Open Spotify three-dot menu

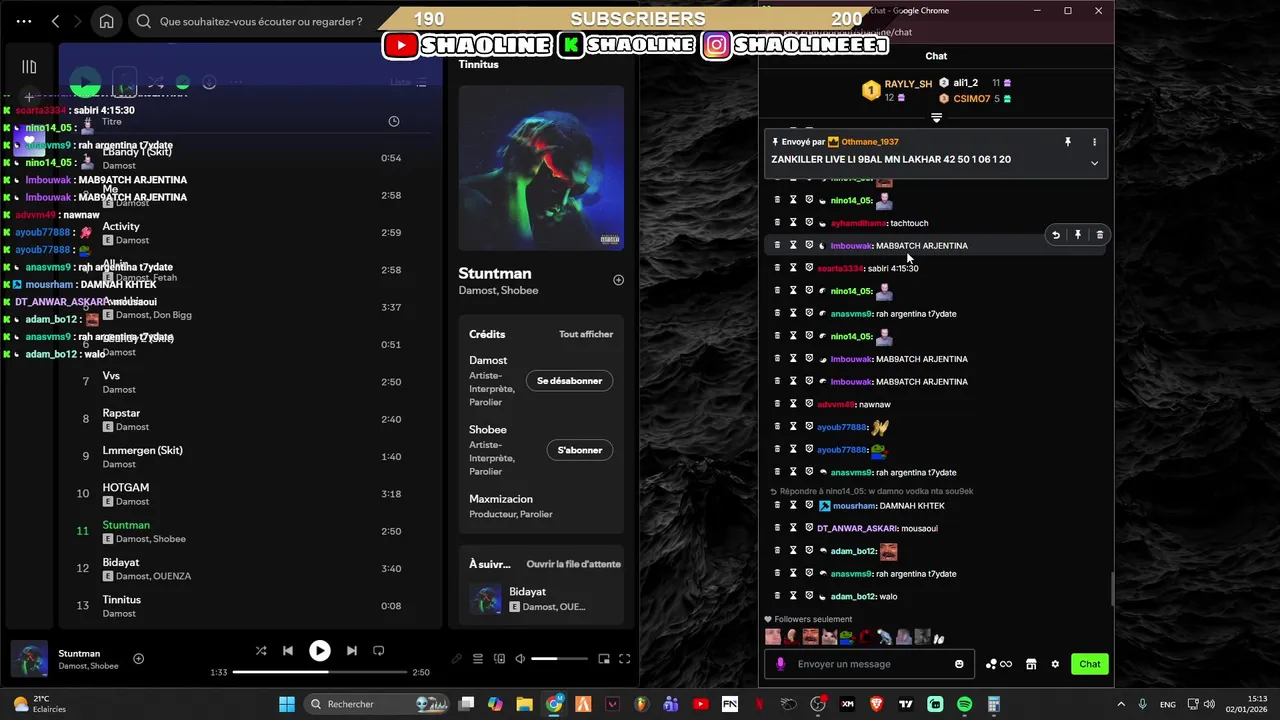click(x=24, y=21)
